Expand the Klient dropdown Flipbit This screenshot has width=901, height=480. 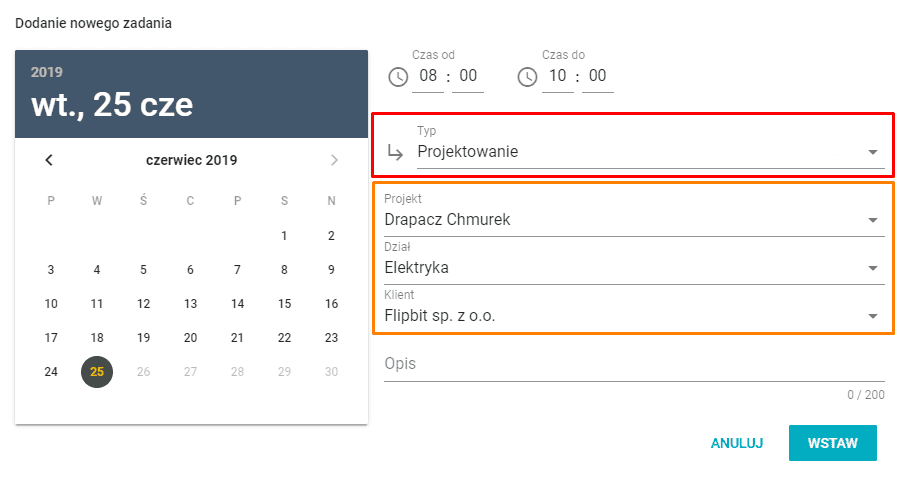click(634, 316)
